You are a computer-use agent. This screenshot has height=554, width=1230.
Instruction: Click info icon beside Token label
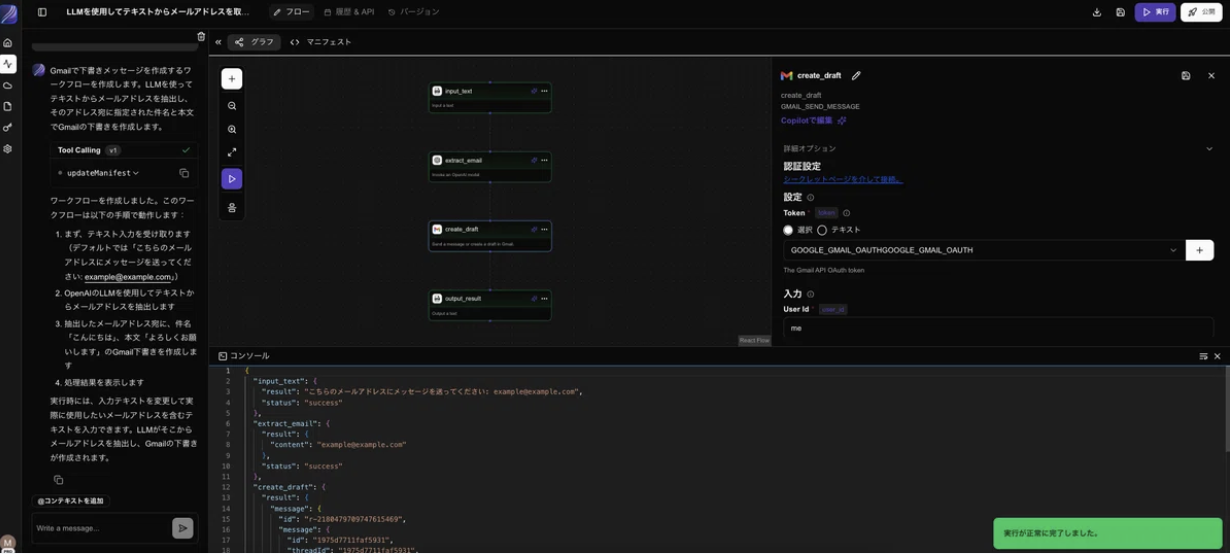coord(846,213)
